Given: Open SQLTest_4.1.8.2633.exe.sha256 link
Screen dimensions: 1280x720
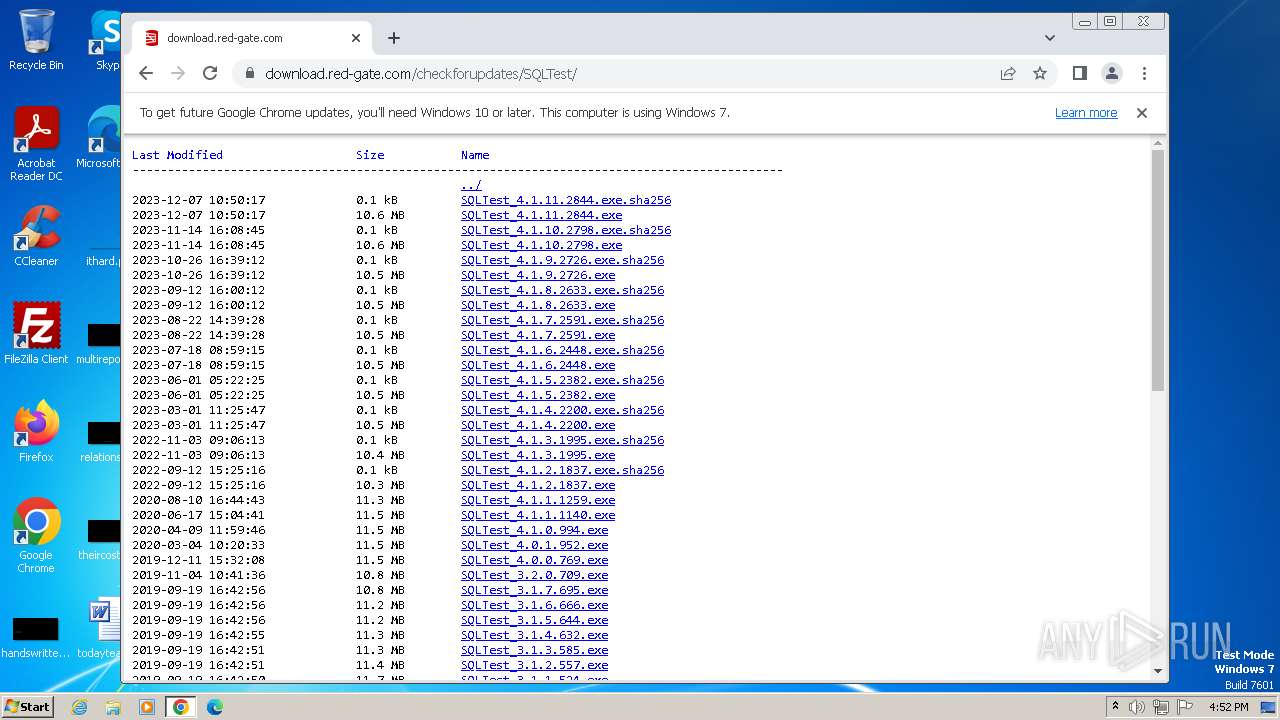Looking at the screenshot, I should [x=562, y=290].
